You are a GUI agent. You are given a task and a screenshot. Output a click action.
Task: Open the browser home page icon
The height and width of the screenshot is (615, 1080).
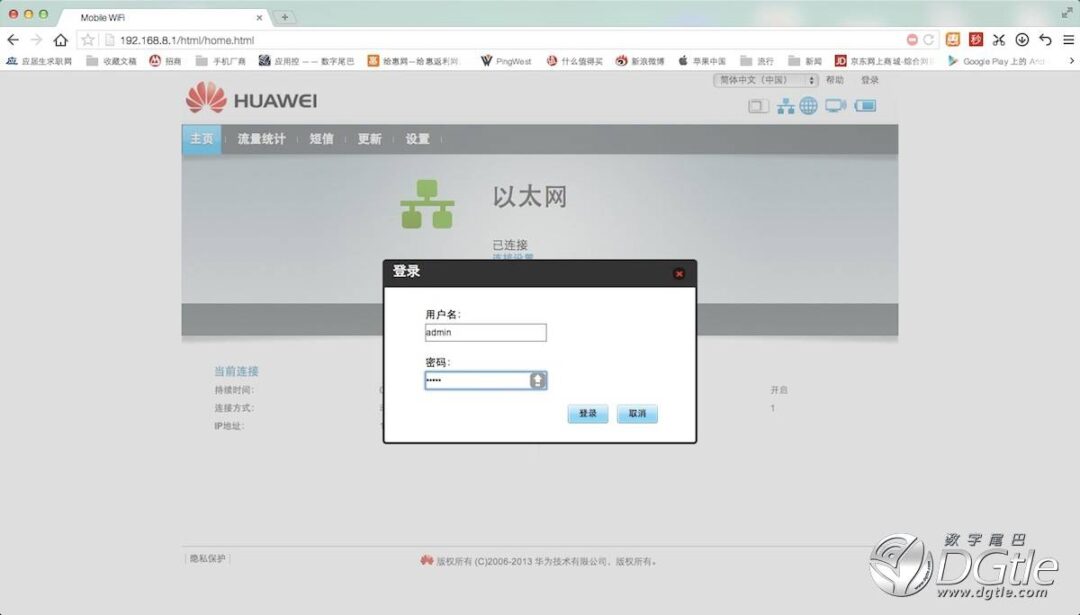pyautogui.click(x=61, y=40)
